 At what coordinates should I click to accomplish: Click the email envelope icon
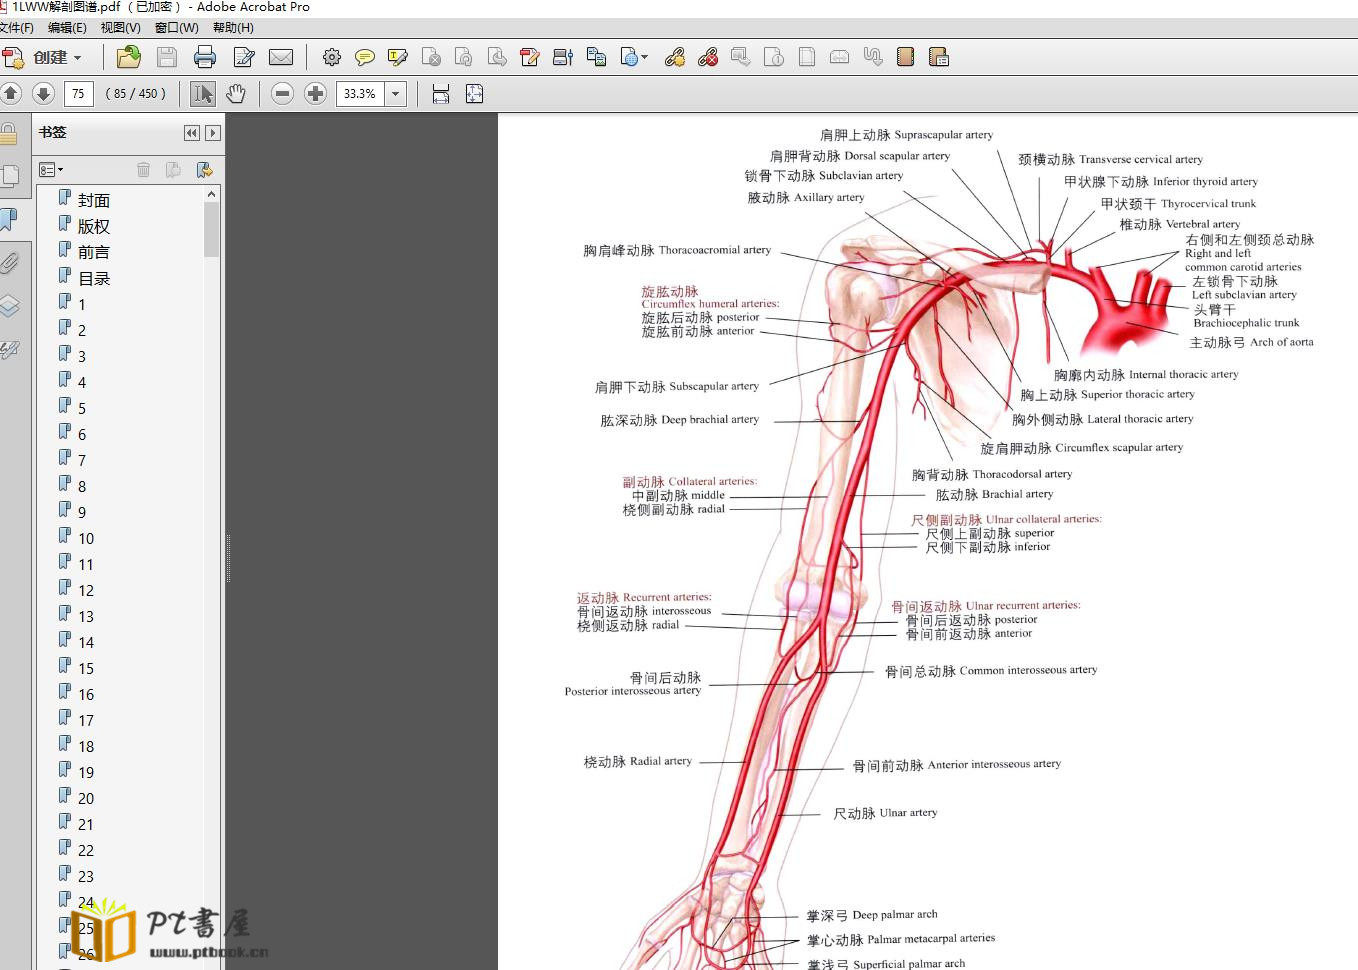tap(281, 57)
